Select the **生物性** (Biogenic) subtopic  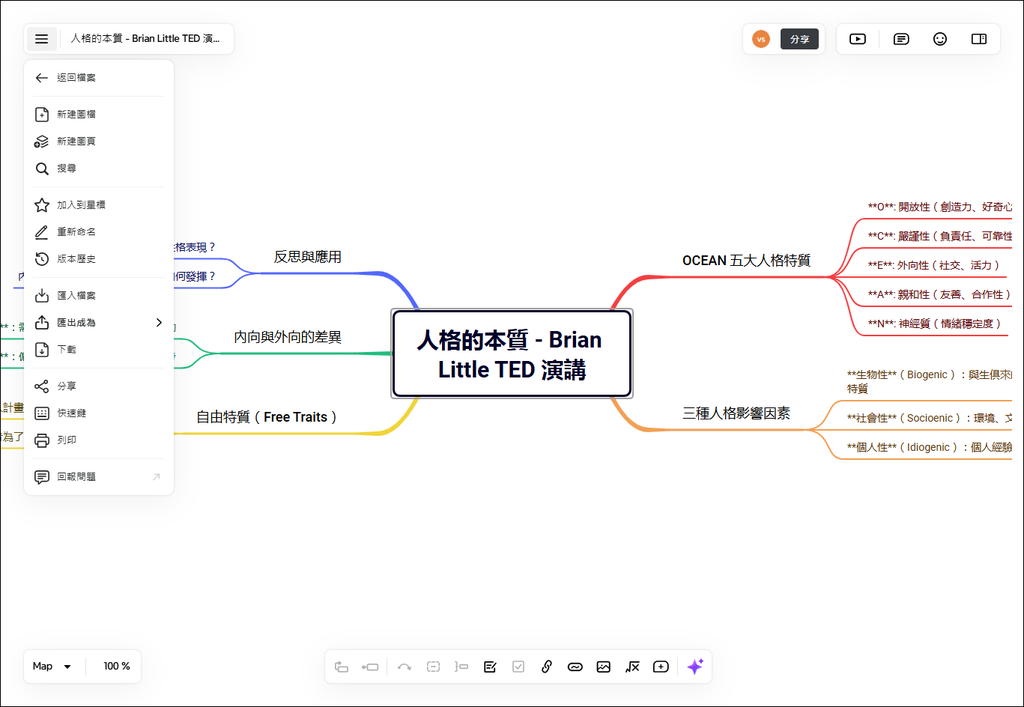tap(929, 381)
